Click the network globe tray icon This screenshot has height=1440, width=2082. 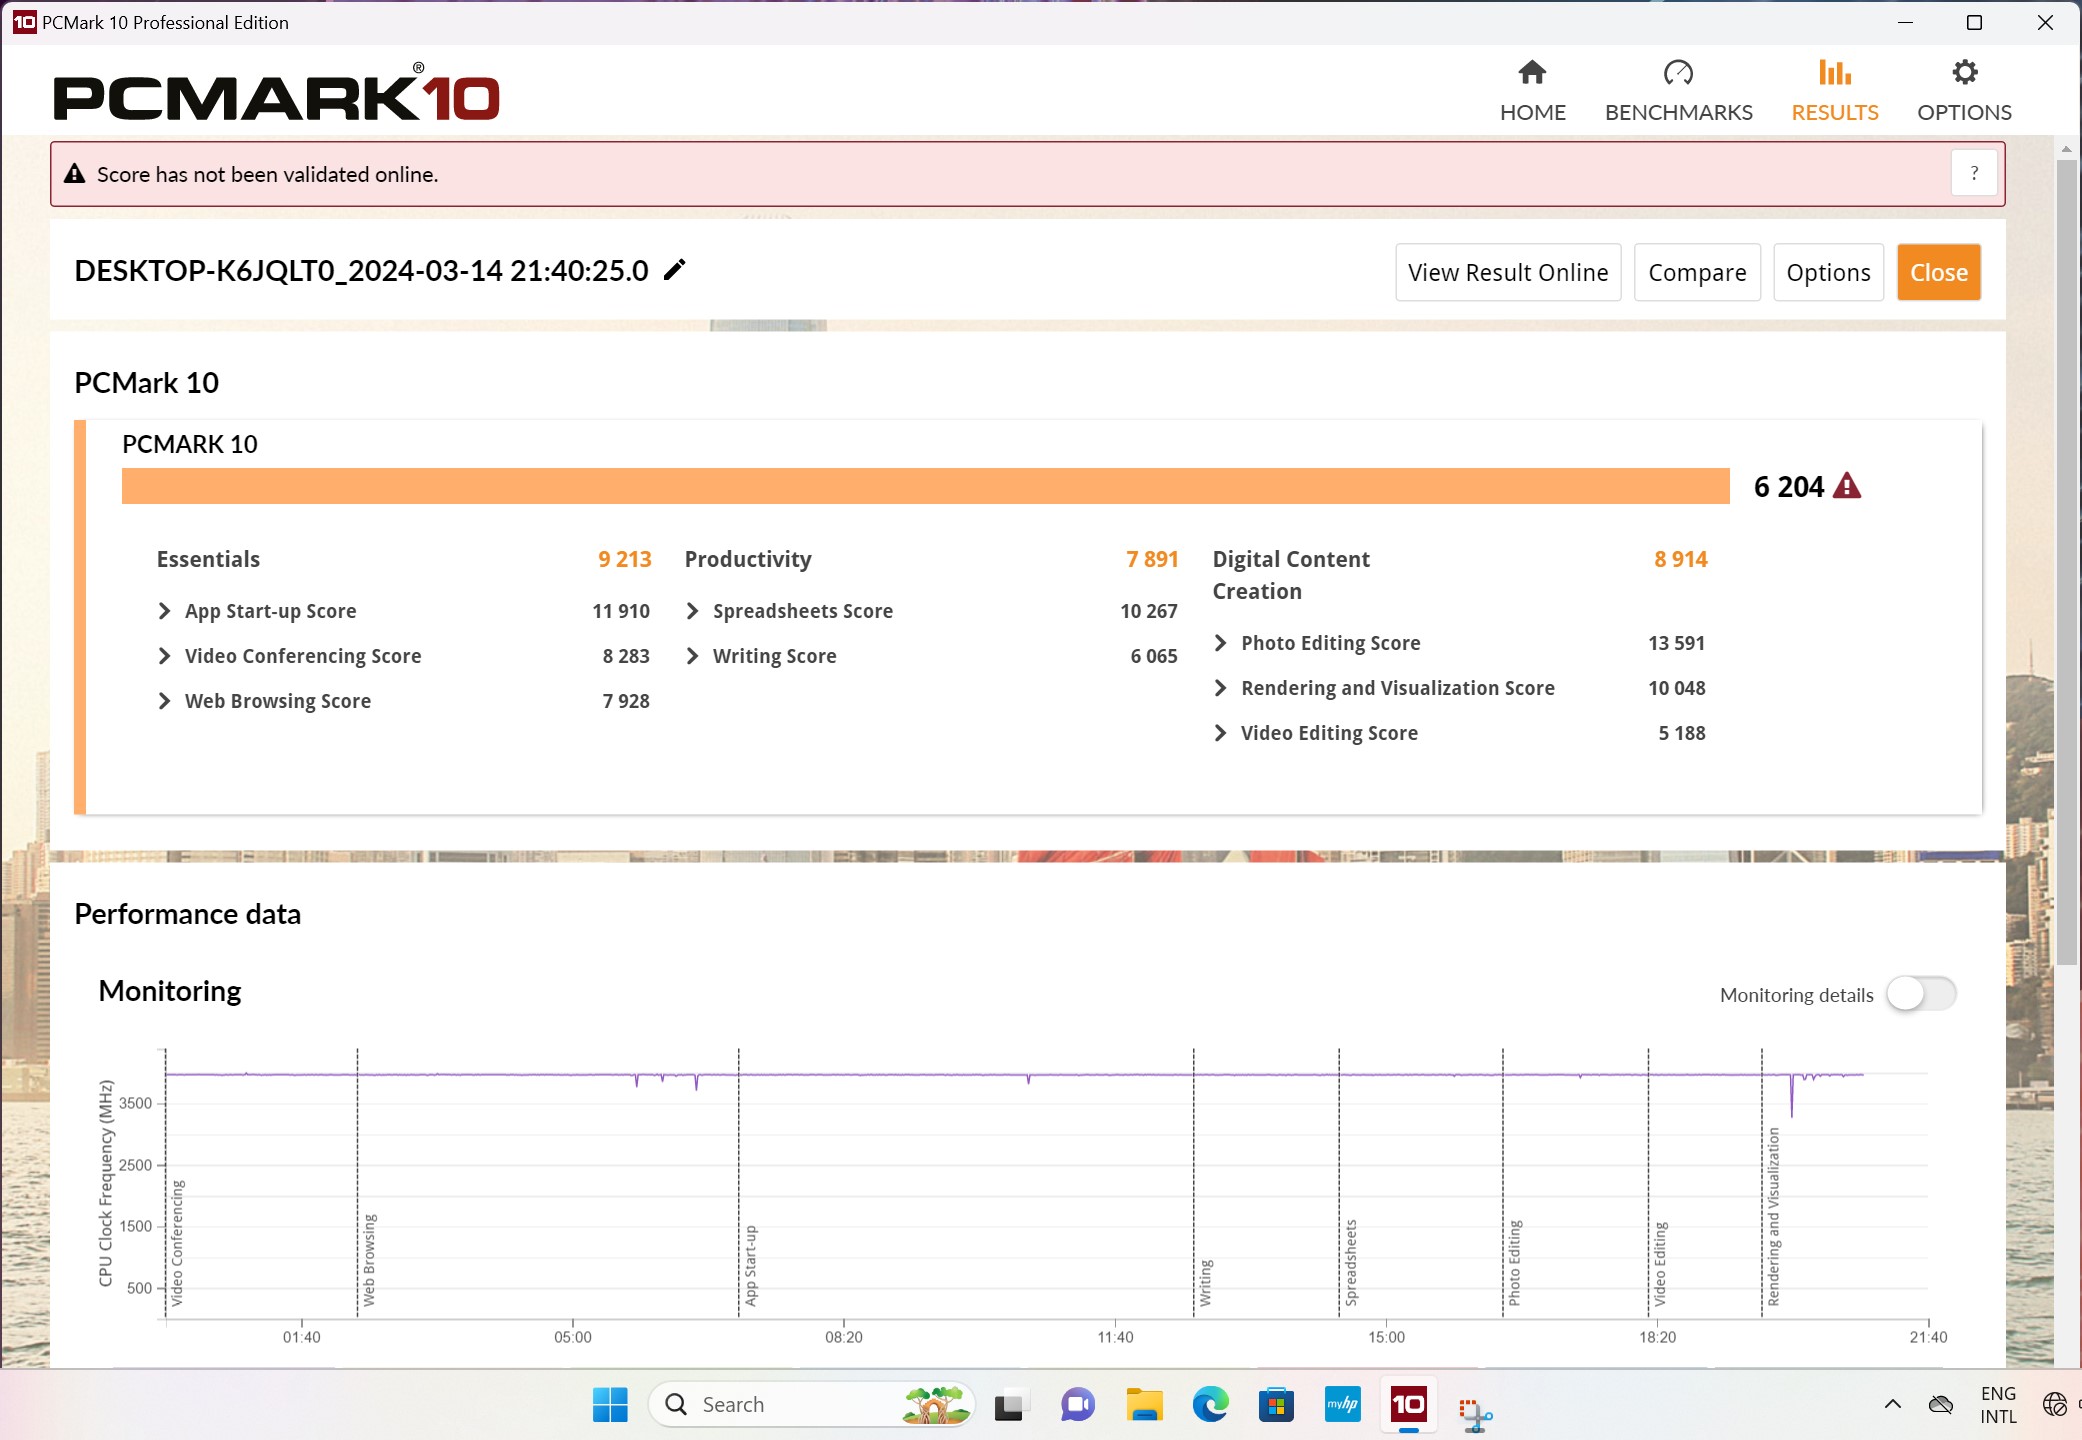click(2054, 1405)
